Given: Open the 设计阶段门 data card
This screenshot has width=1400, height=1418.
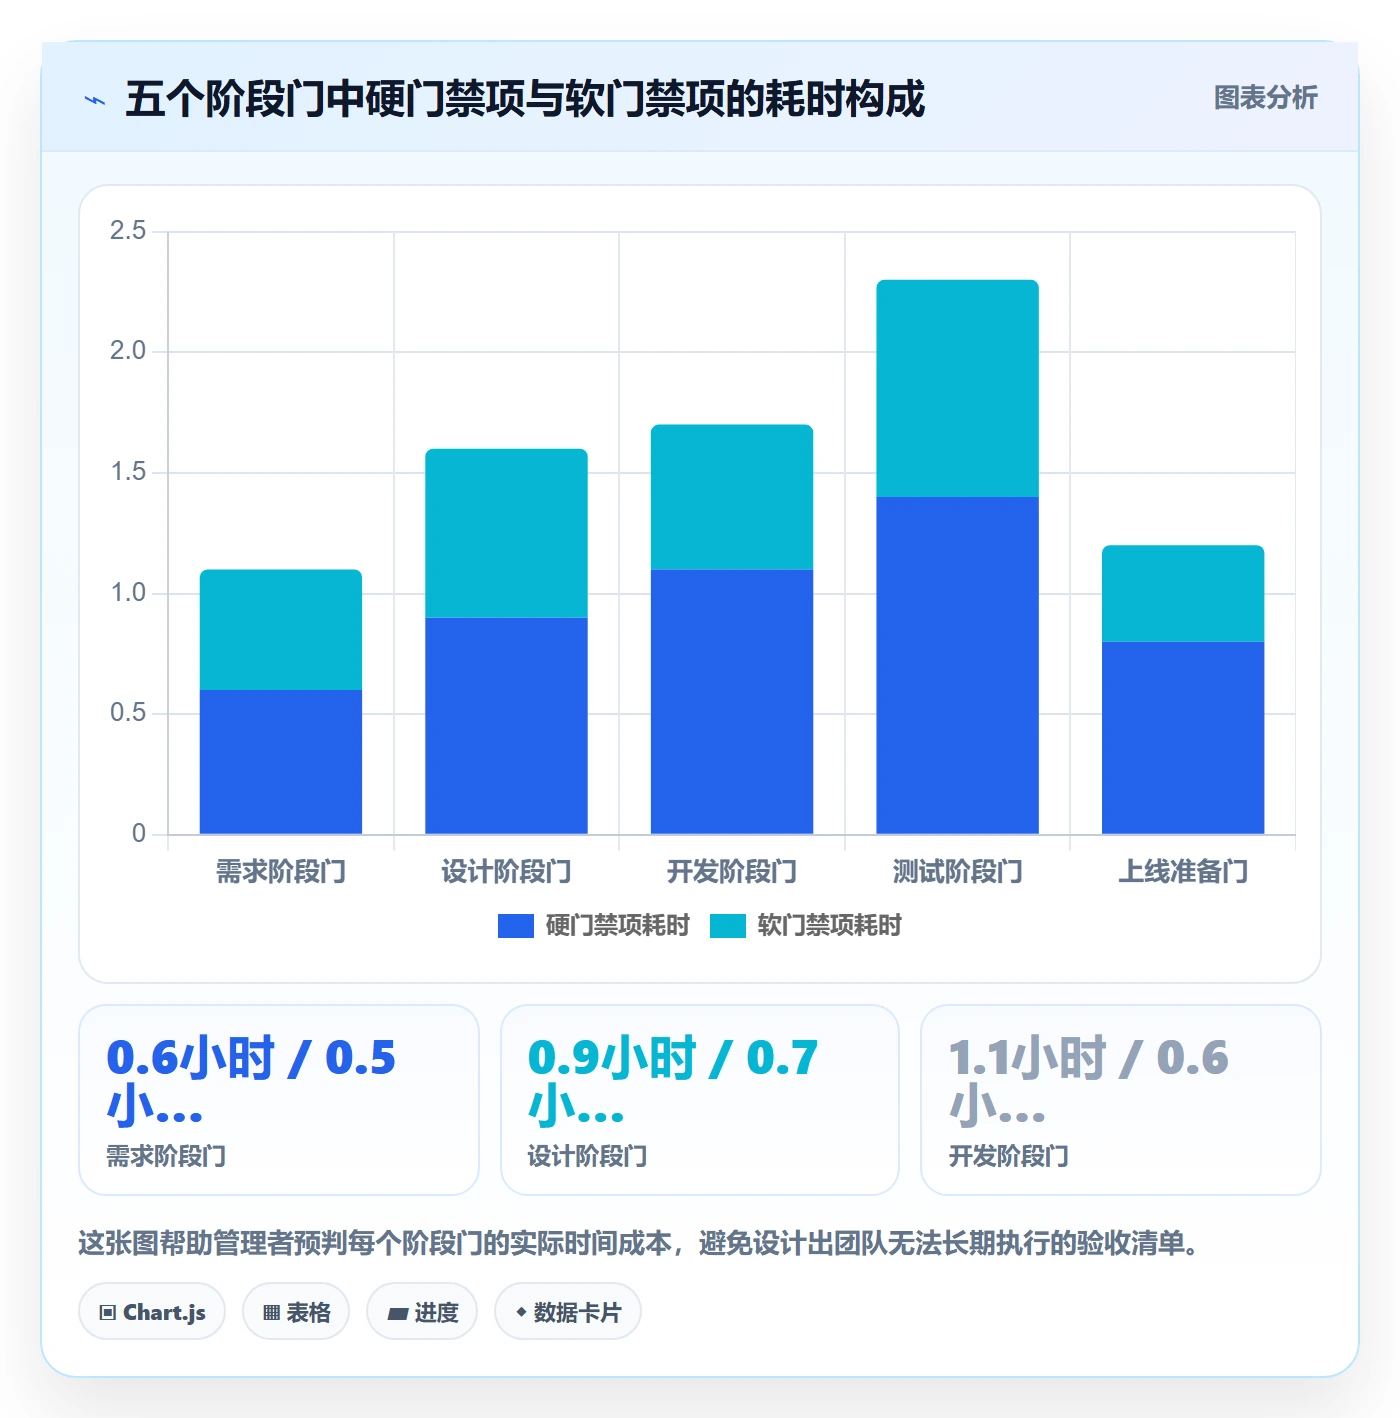Looking at the screenshot, I should tap(700, 1100).
